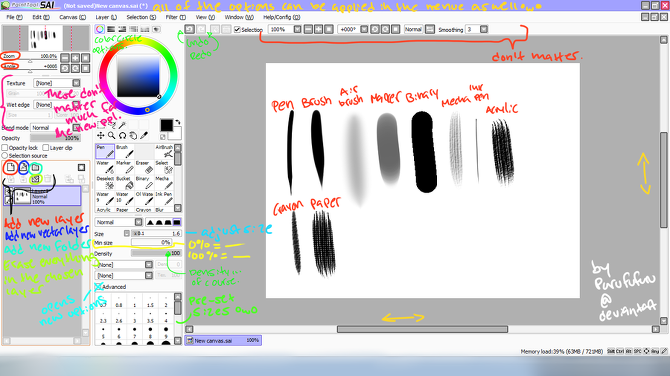Enable the Opacity lock checkbox
Screen dimensions: 670x376
pyautogui.click(x=5, y=147)
